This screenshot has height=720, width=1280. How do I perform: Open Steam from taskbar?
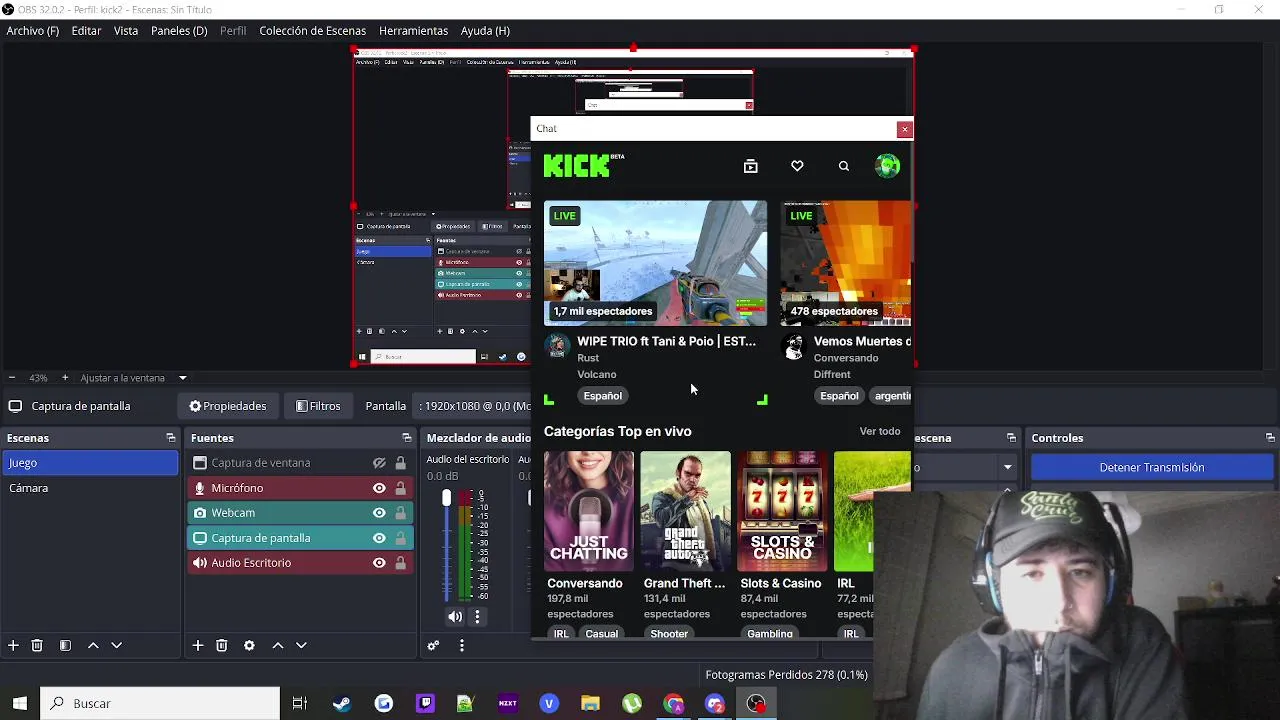click(x=342, y=703)
